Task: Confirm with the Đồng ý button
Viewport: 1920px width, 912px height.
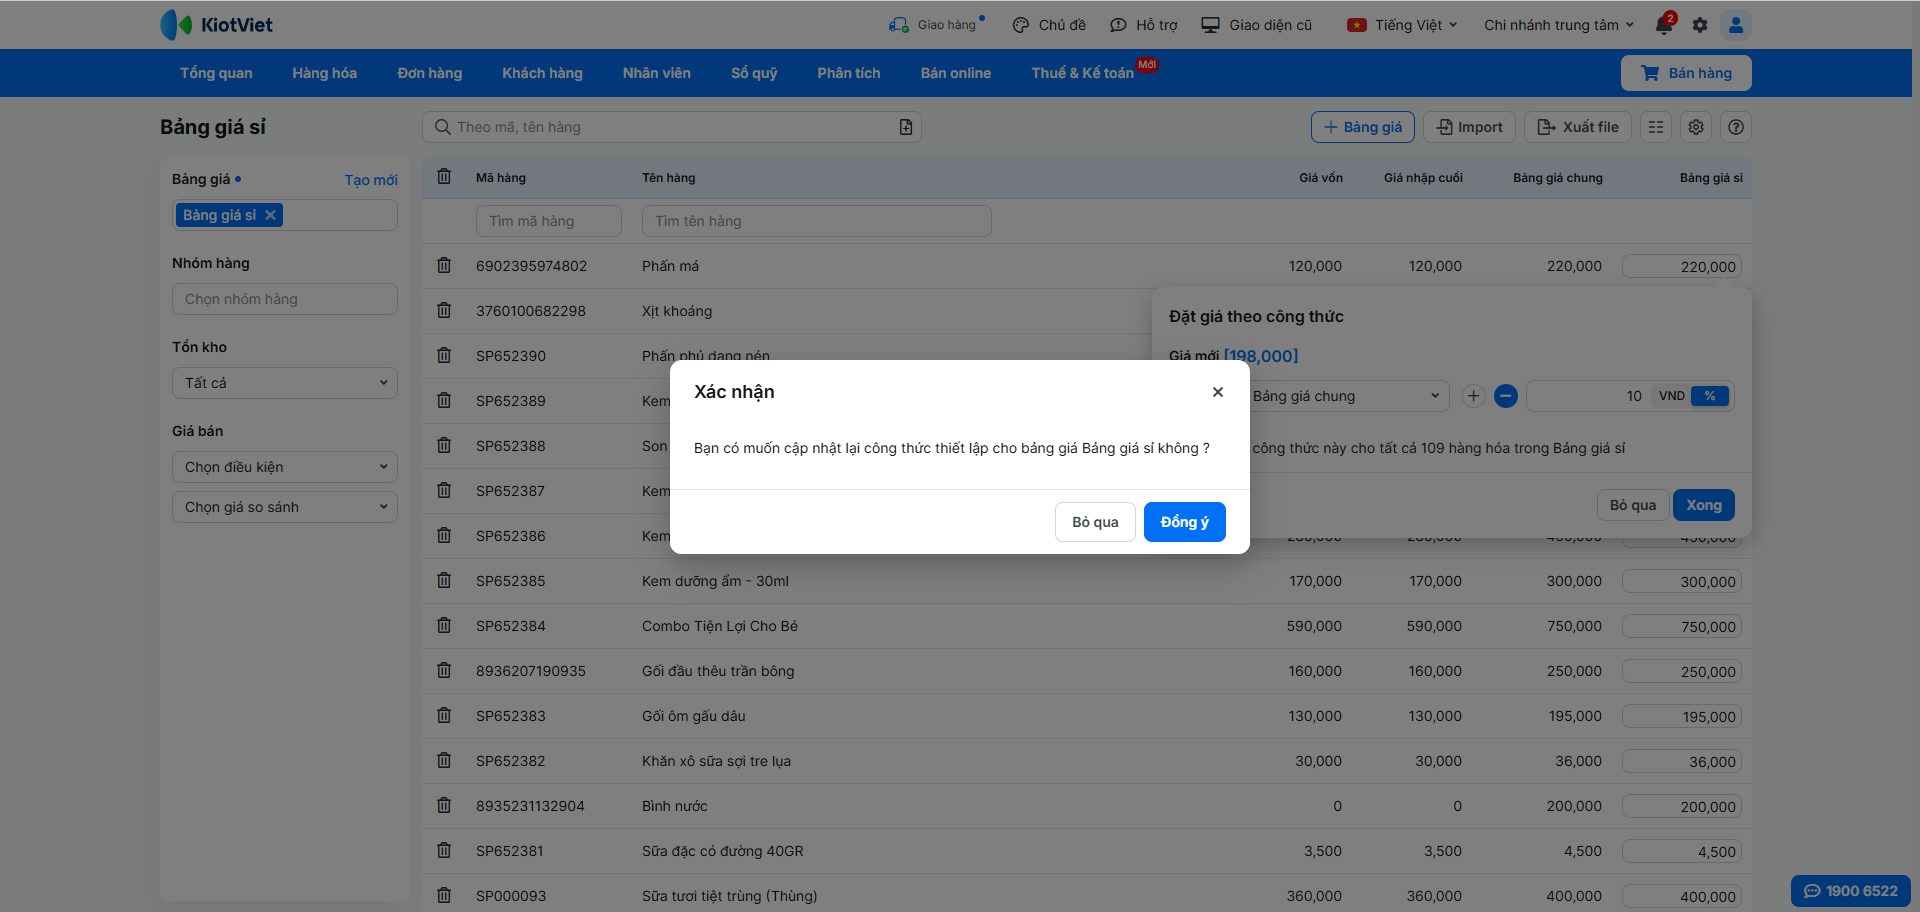Action: tap(1185, 522)
